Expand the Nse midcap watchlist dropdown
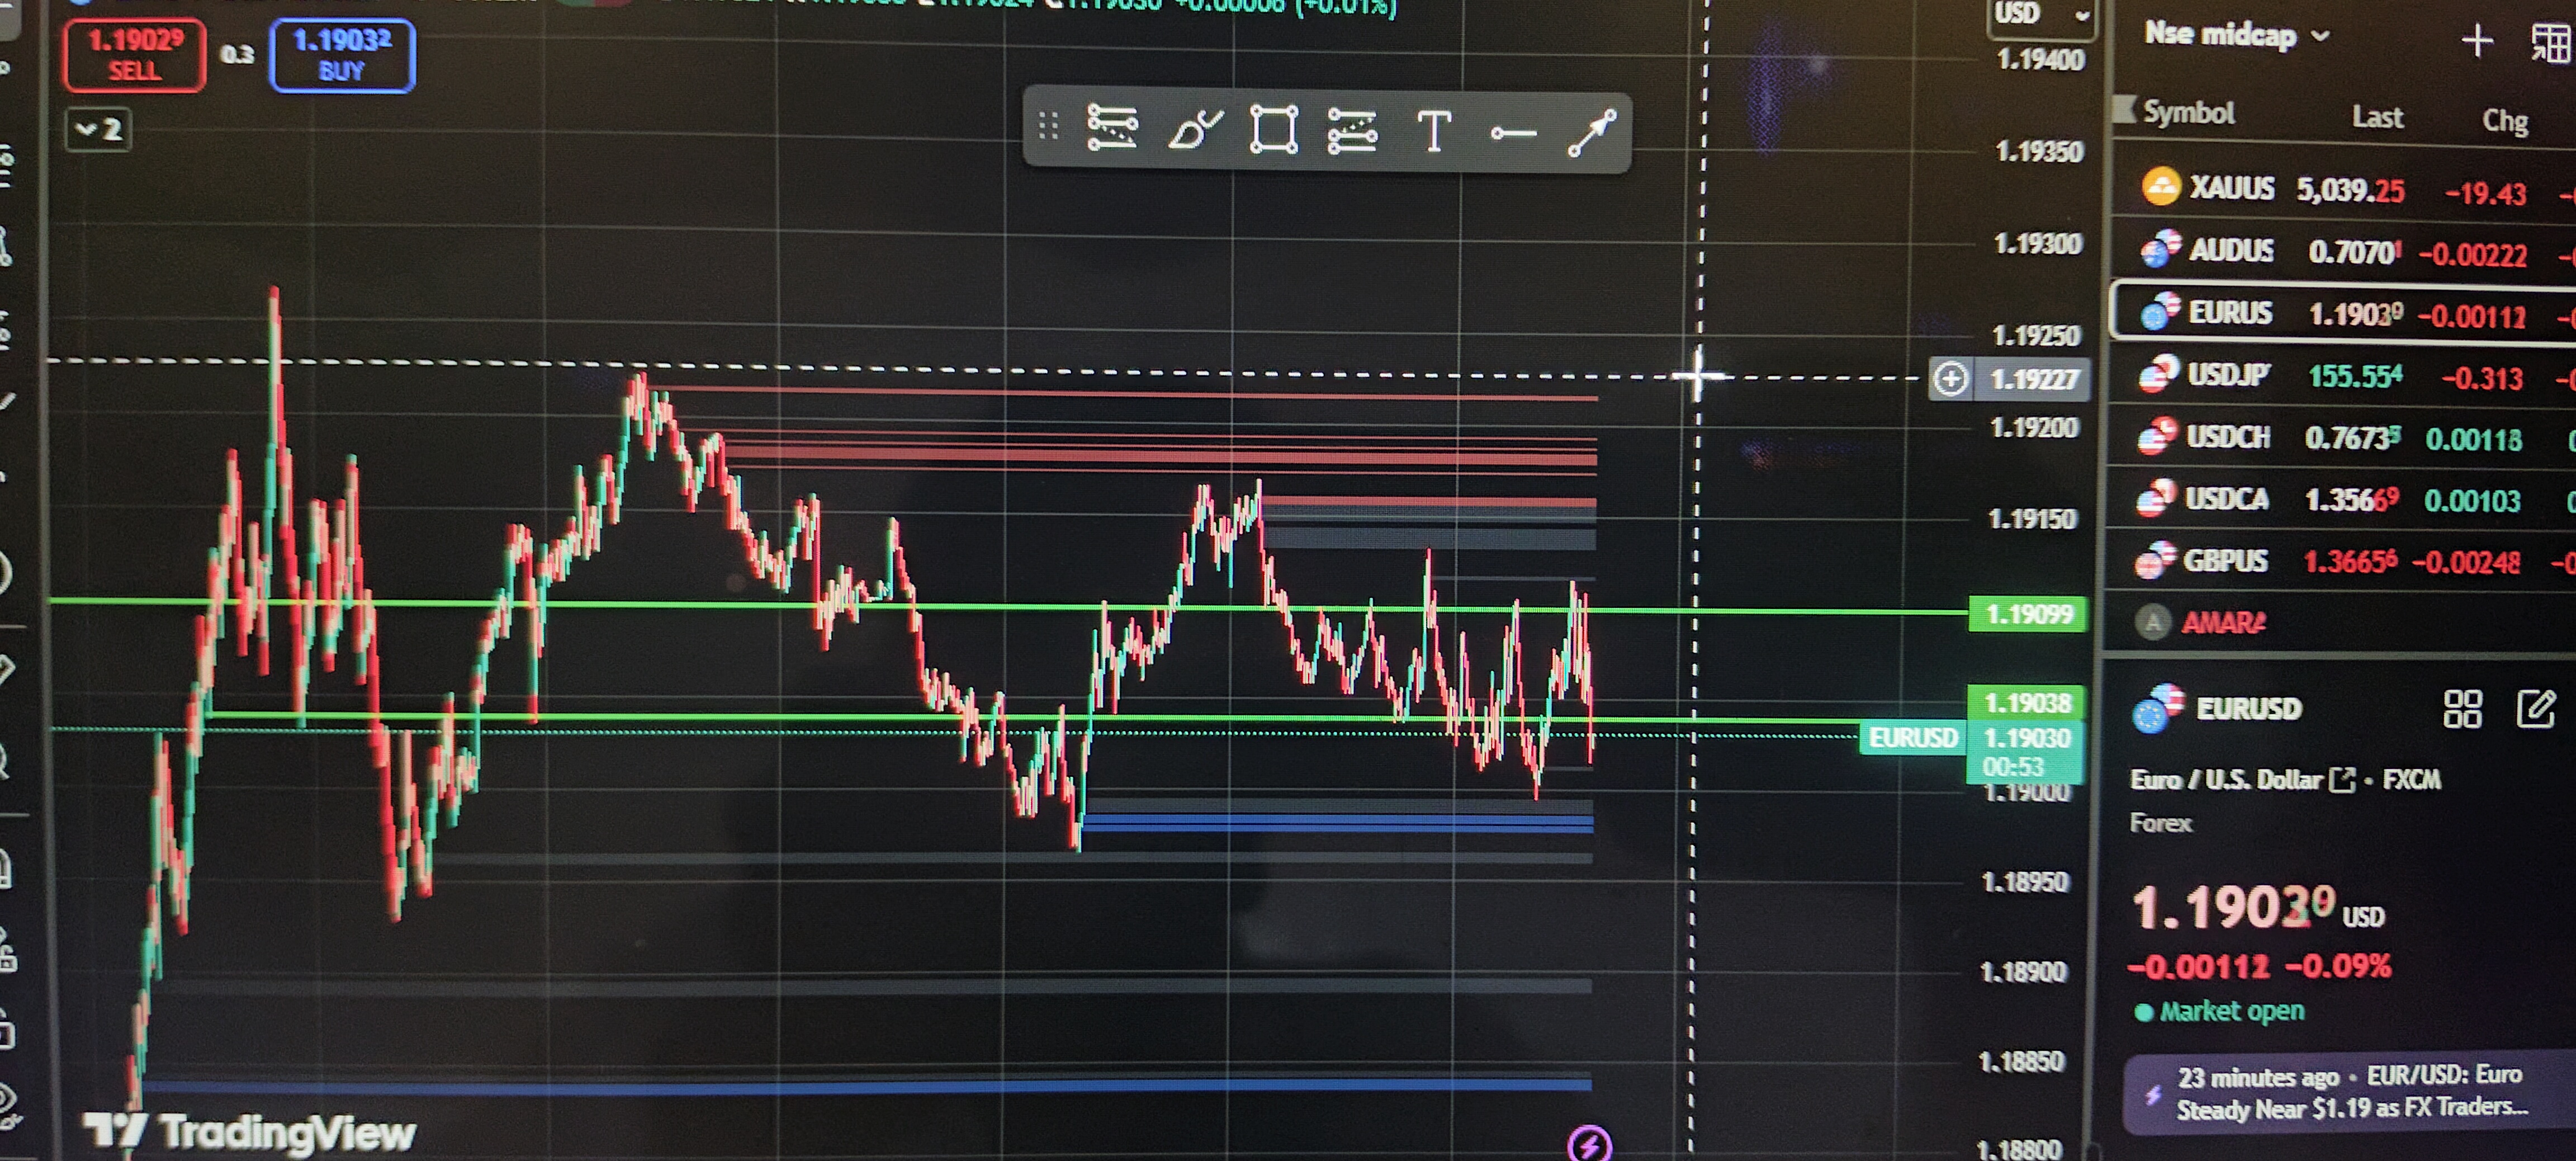The image size is (2576, 1161). 2236,36
